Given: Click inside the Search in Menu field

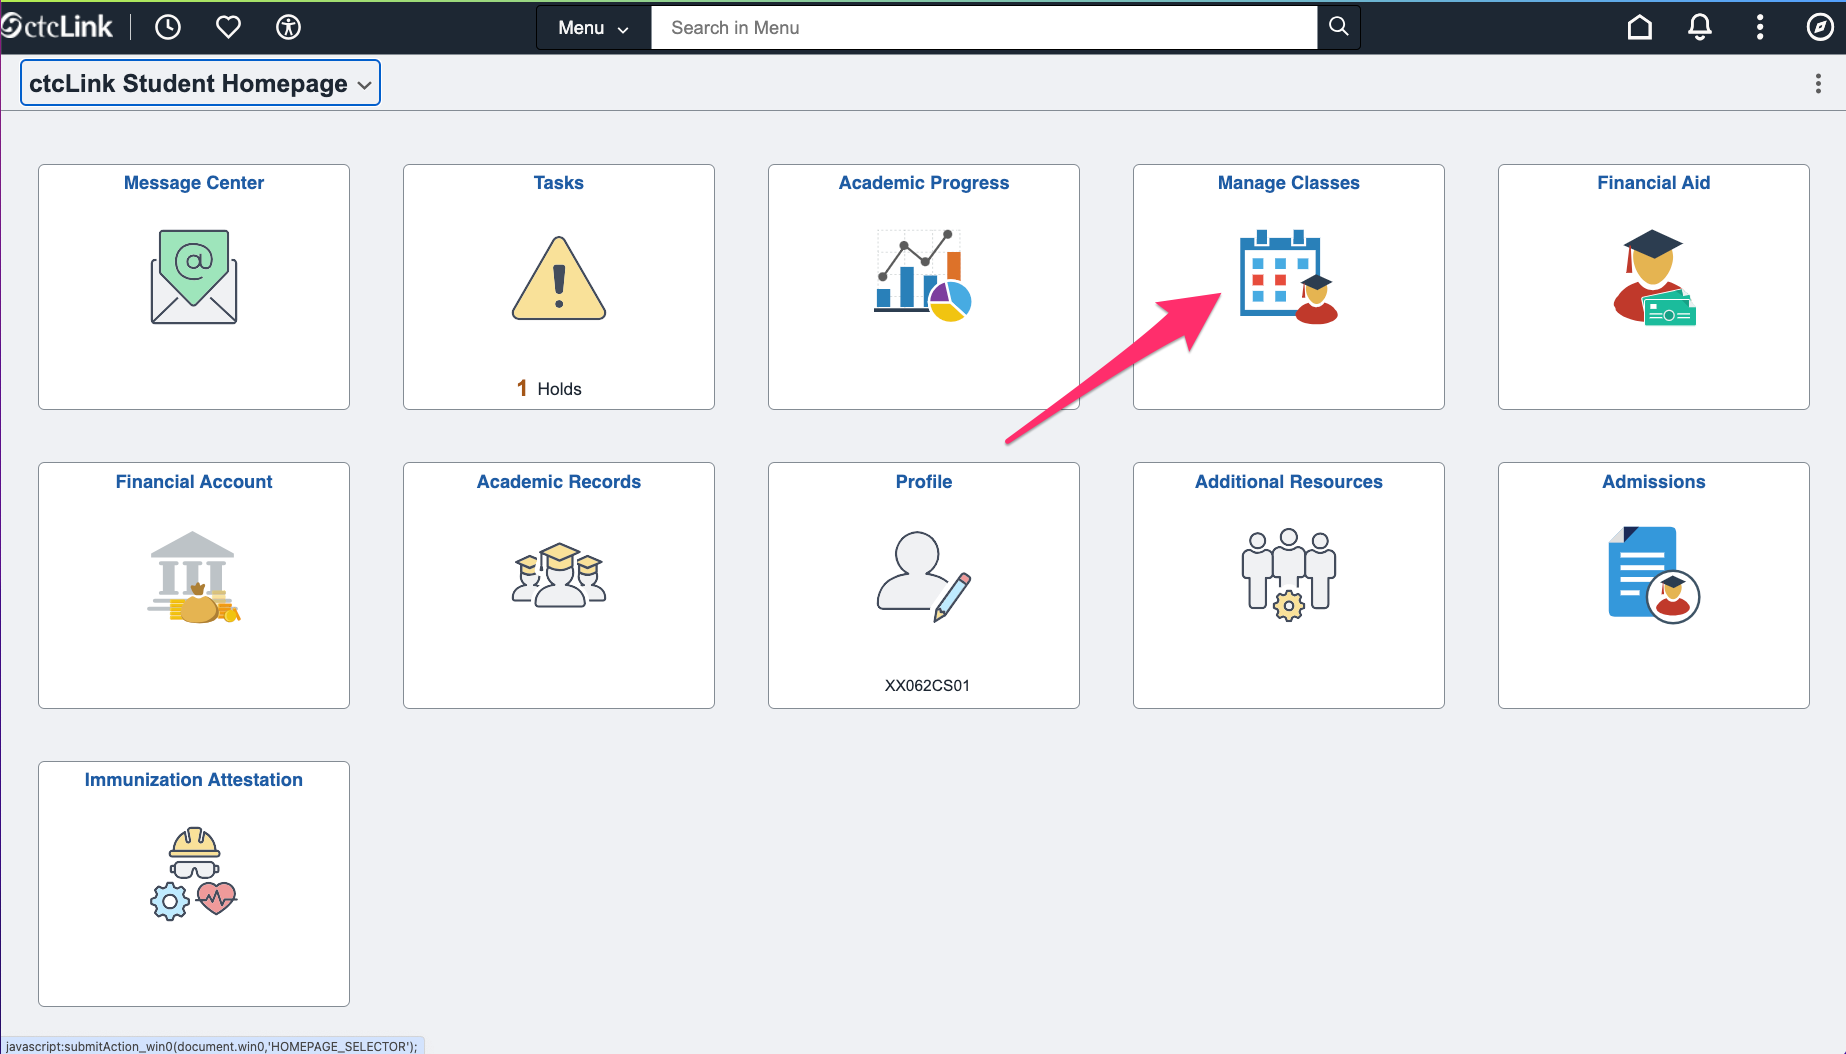Looking at the screenshot, I should 984,27.
